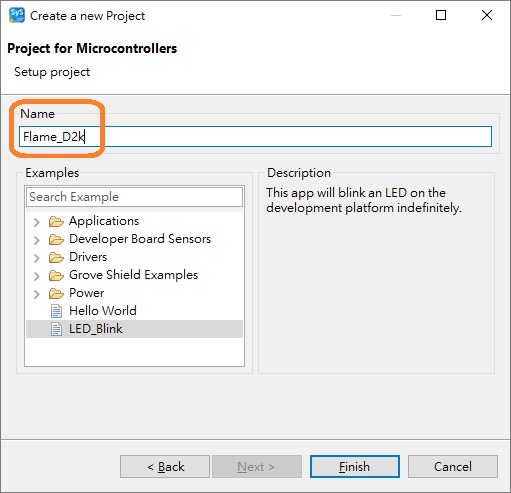
Task: Click the project Name text field
Action: coord(255,136)
